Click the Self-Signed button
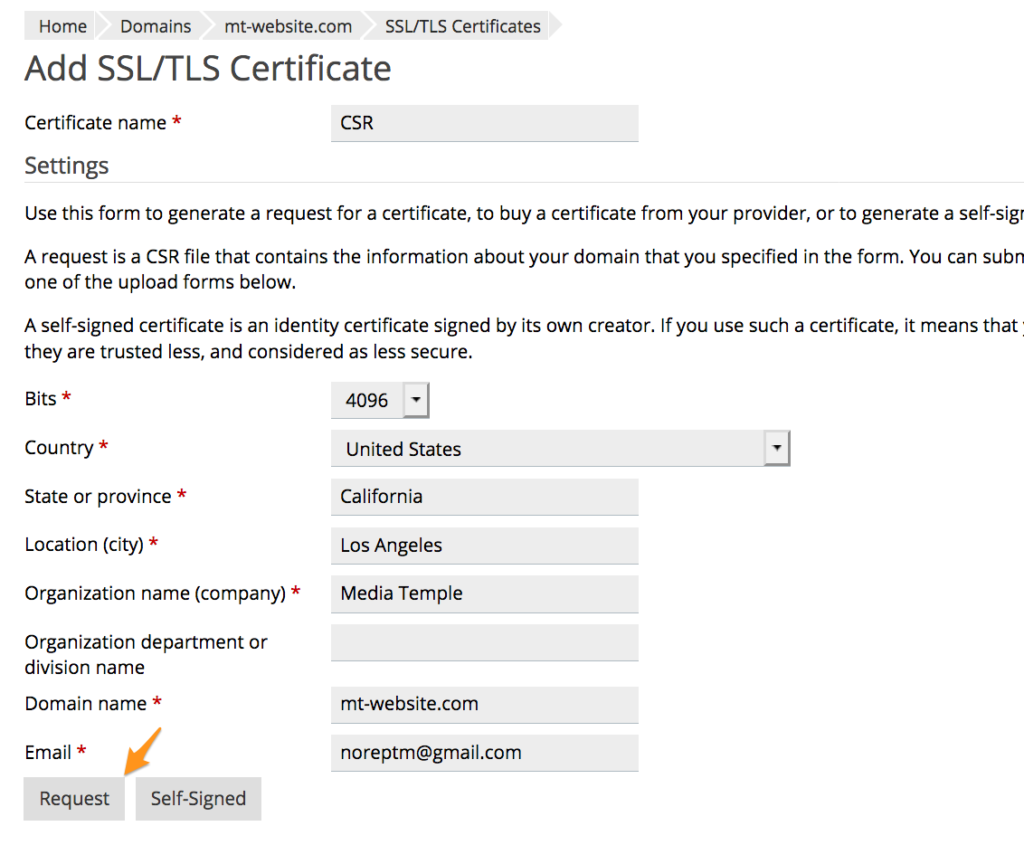 tap(198, 799)
